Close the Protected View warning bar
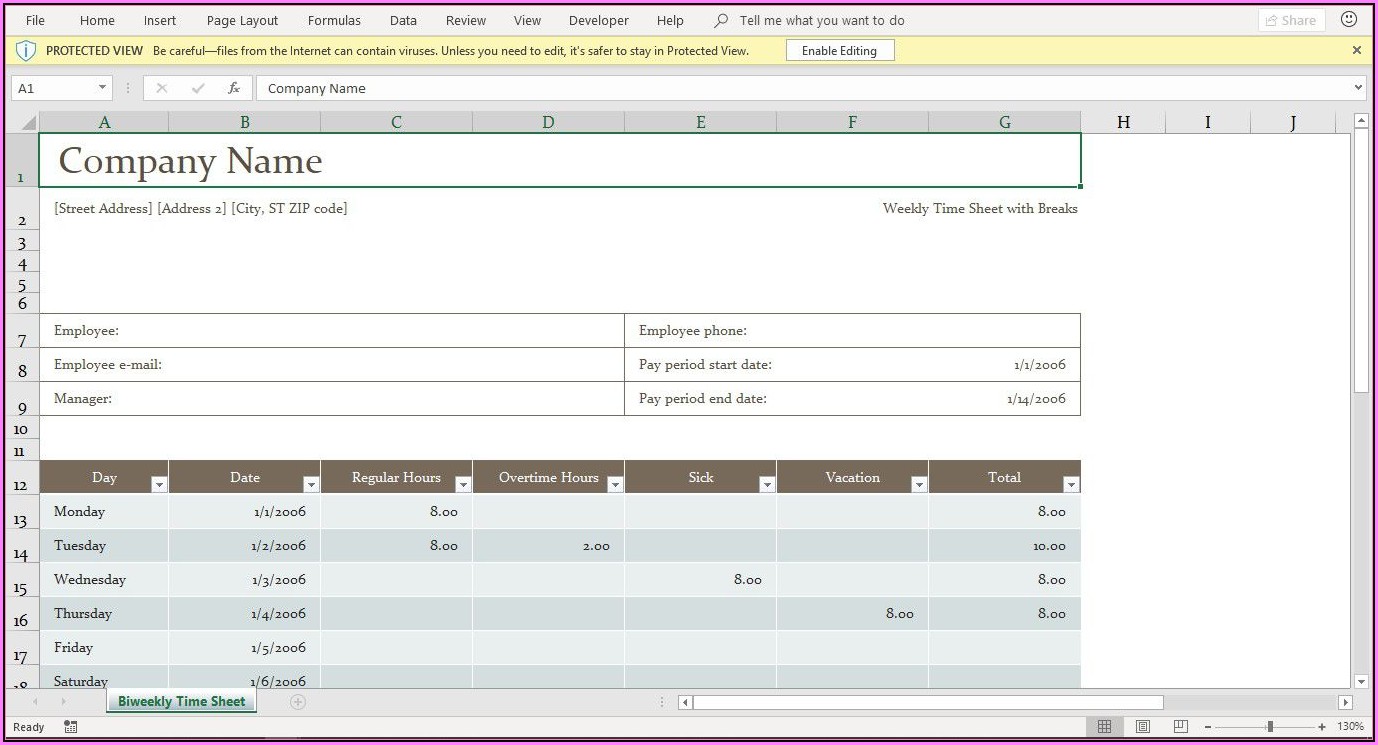1378x745 pixels. click(x=1357, y=50)
